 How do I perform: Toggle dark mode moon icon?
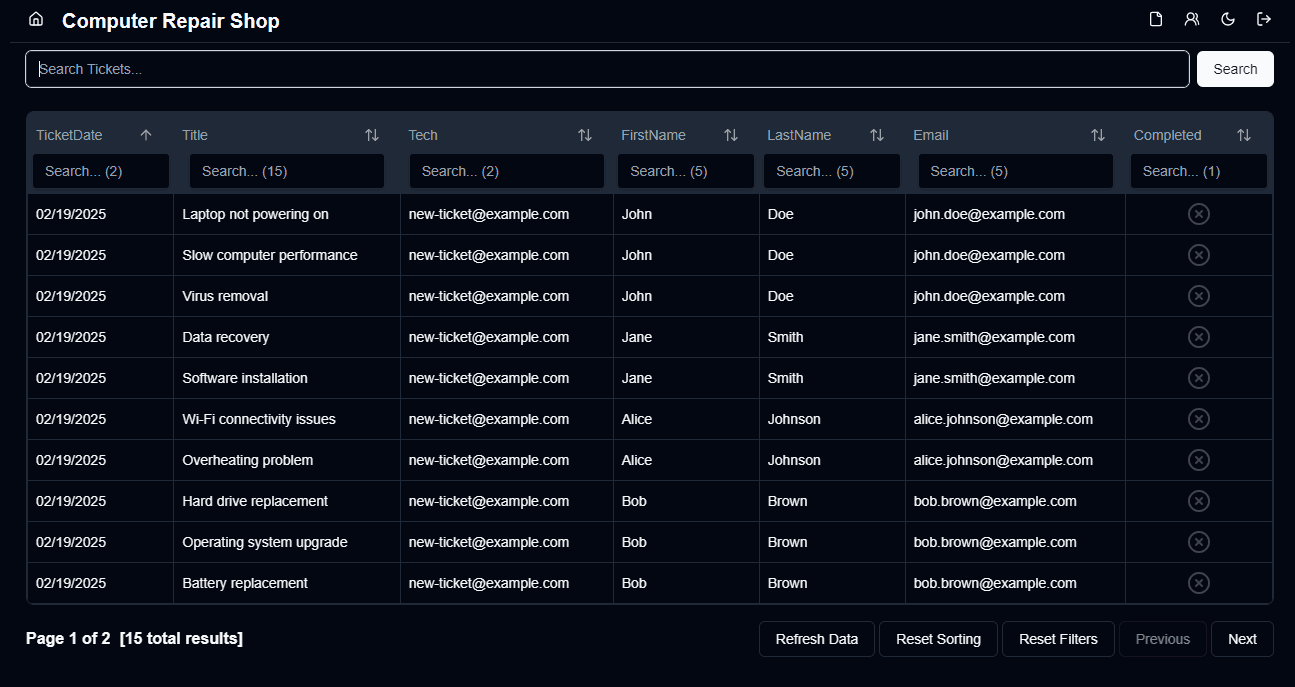point(1228,19)
